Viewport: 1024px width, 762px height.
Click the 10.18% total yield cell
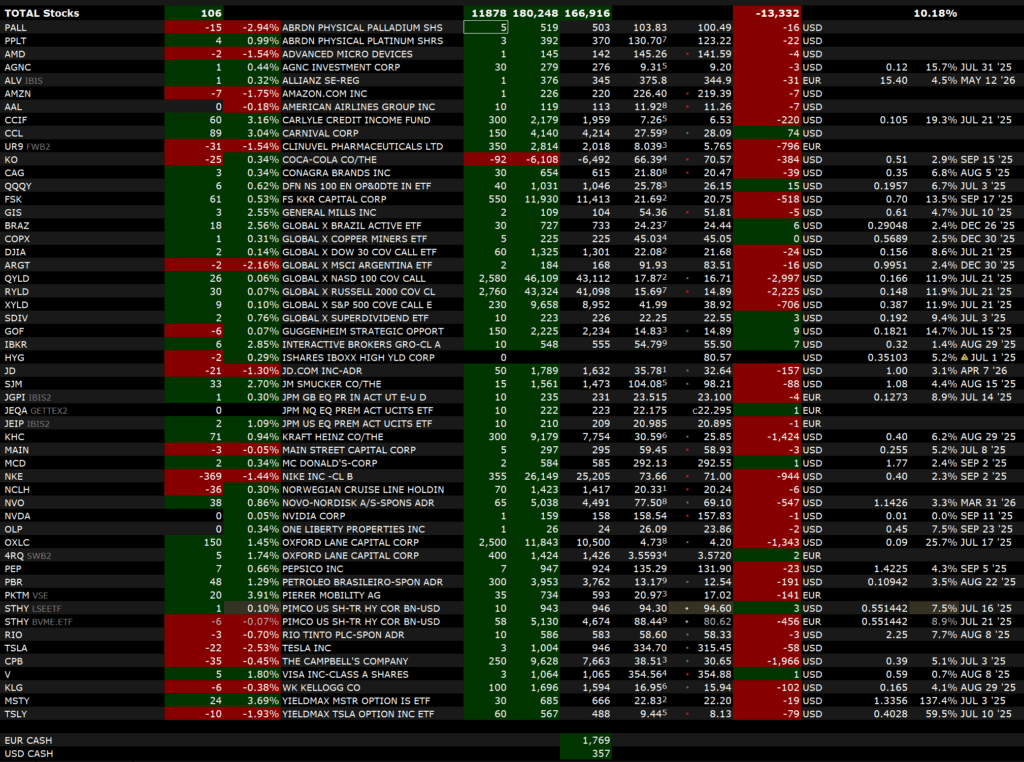click(934, 13)
